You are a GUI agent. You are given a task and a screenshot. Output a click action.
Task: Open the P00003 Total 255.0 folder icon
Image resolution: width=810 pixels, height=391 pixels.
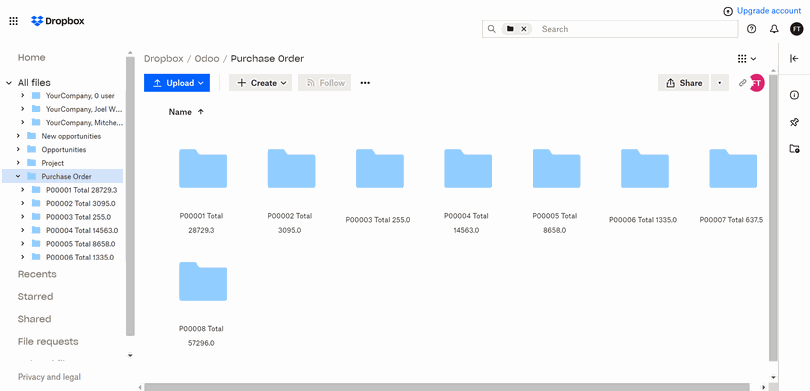click(380, 168)
